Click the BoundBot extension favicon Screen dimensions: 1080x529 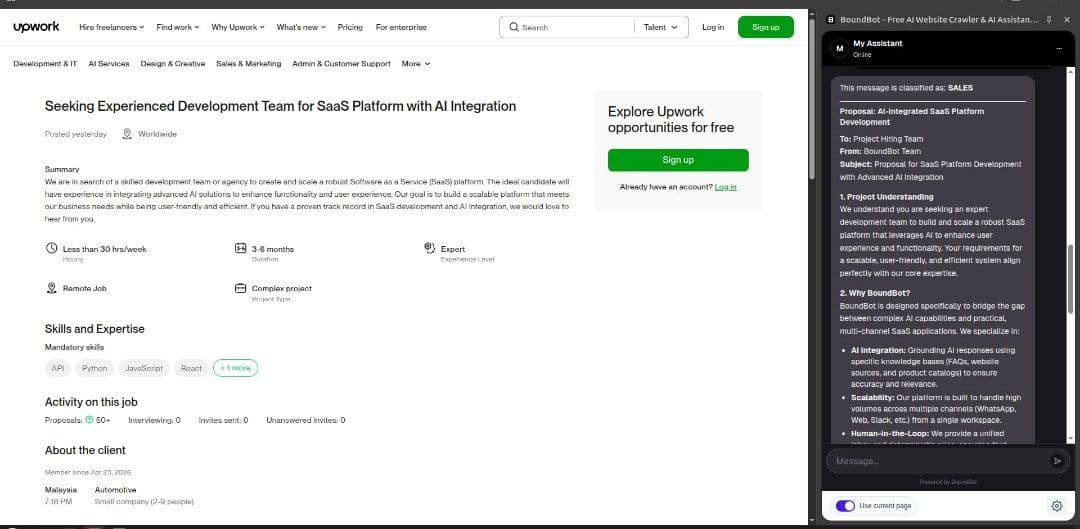coord(831,20)
